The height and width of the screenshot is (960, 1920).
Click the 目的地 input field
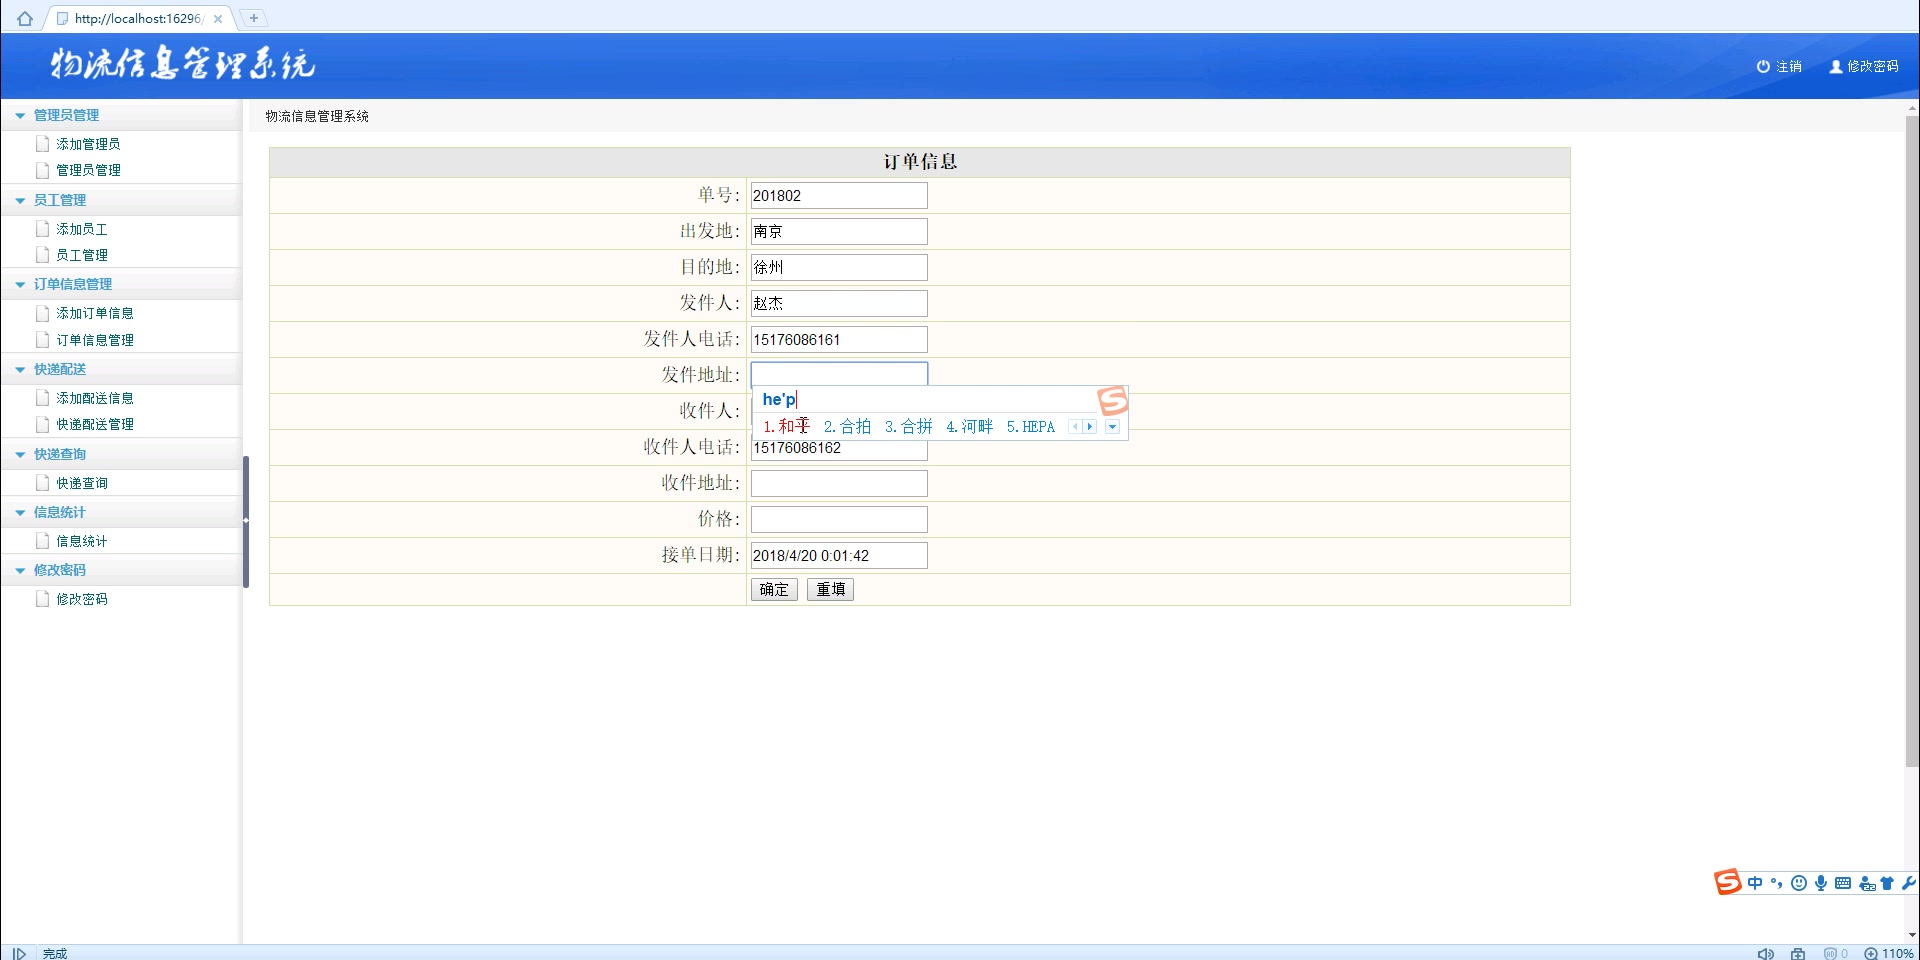pos(839,268)
